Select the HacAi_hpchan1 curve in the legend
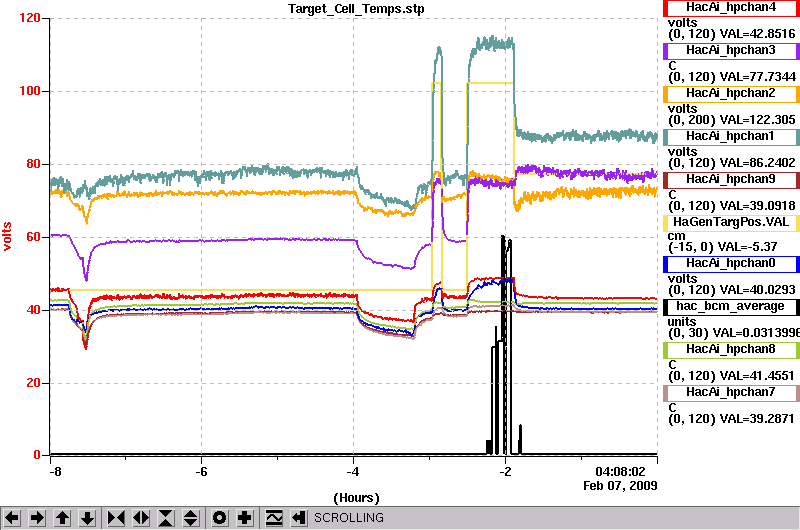This screenshot has height=530, width=800. 731,137
